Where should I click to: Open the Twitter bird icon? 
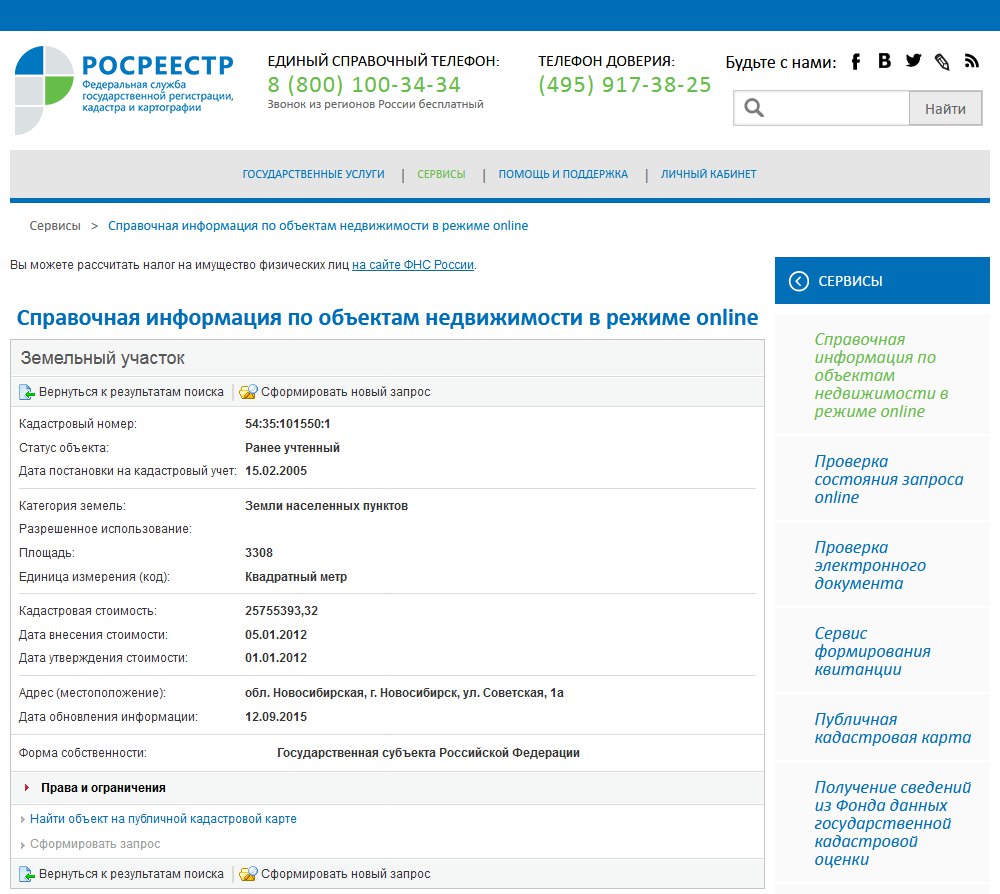tap(913, 61)
